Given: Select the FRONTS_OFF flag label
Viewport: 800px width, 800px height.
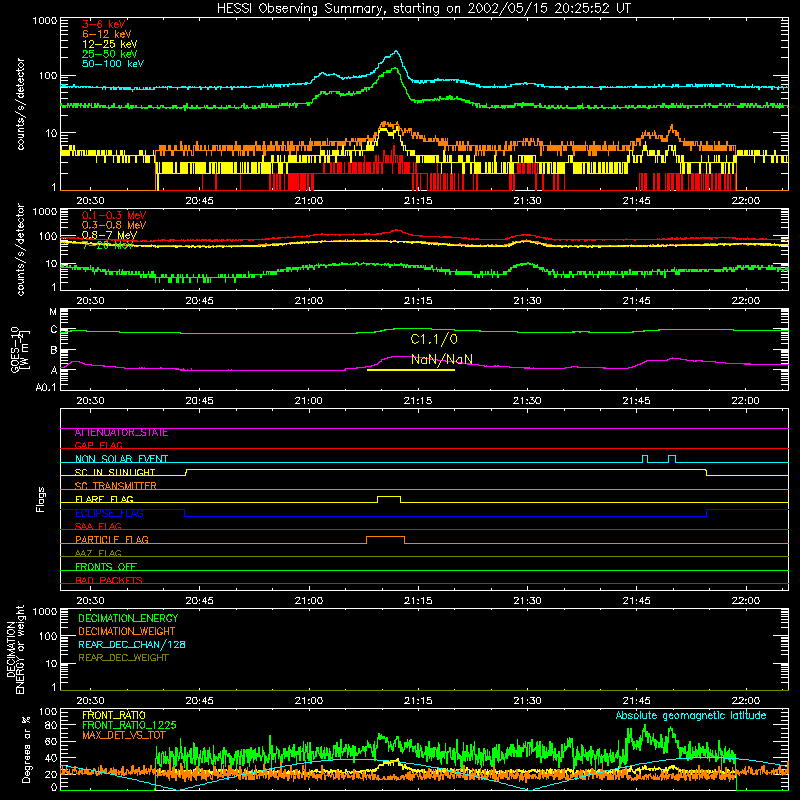Looking at the screenshot, I should coord(106,567).
